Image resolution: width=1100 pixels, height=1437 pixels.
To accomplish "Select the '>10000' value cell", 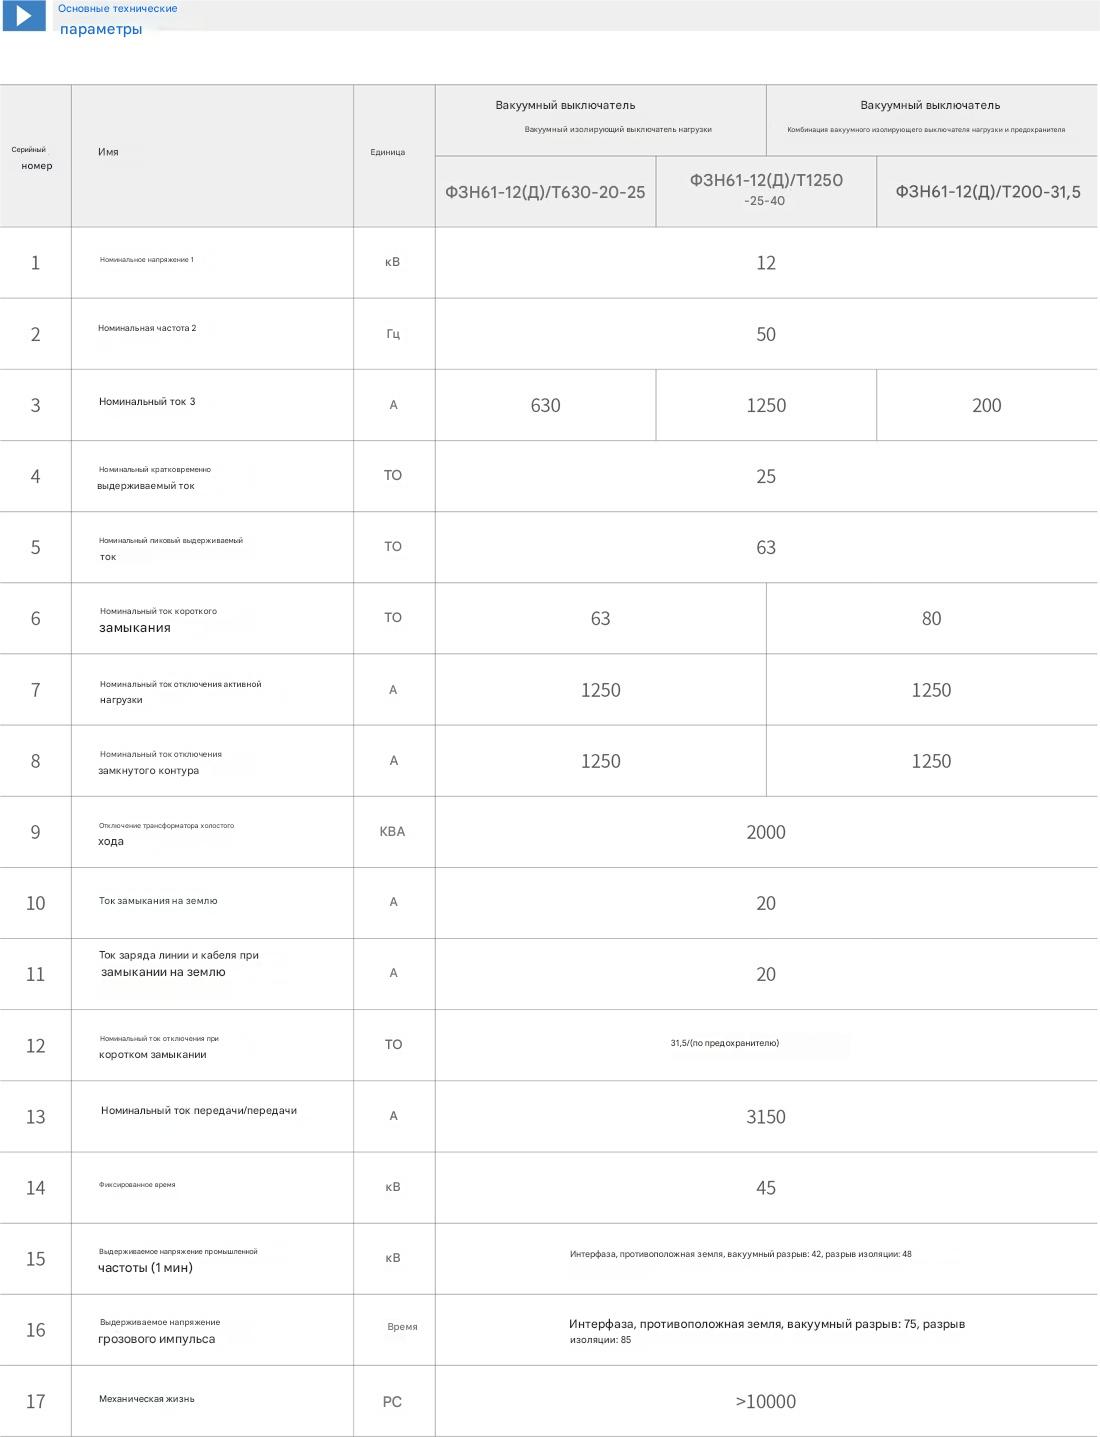I will (766, 1401).
